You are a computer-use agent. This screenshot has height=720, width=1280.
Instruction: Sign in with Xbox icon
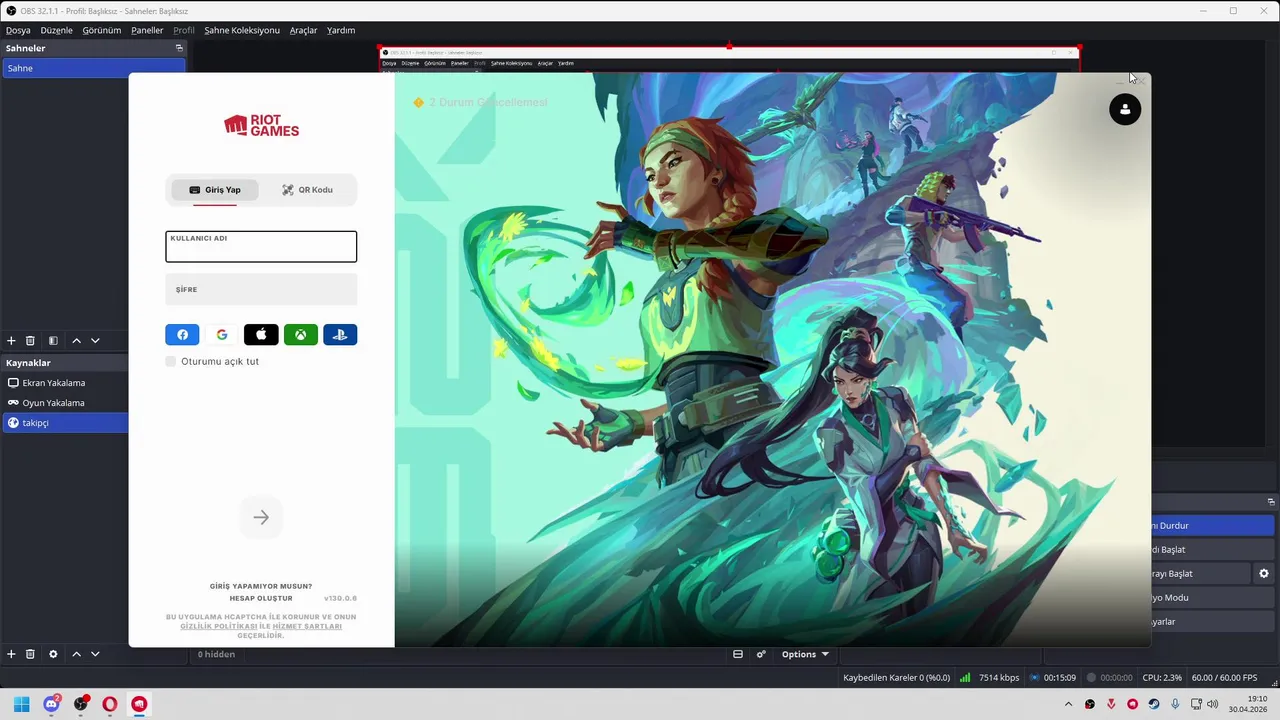[300, 335]
